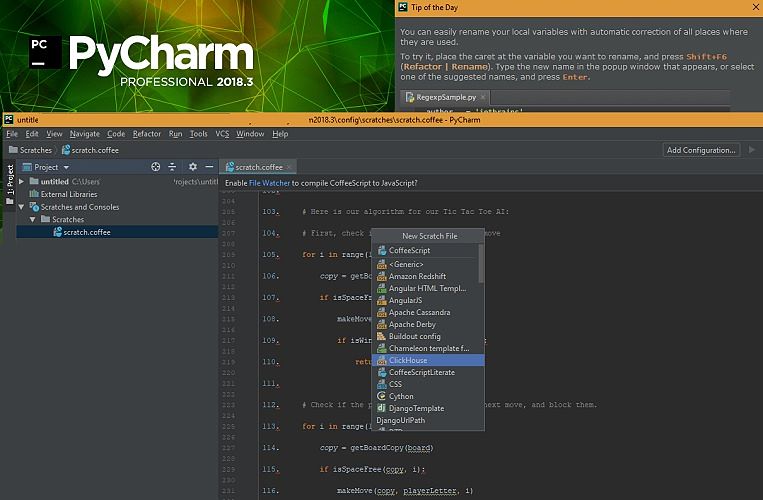Open the Edit menu
The height and width of the screenshot is (500, 763).
32,134
